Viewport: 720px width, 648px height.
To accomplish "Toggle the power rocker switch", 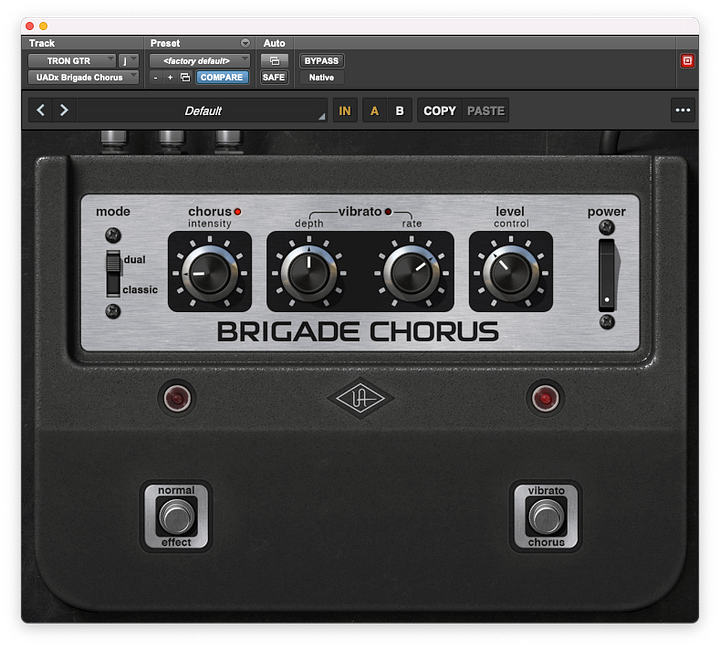I will (607, 275).
